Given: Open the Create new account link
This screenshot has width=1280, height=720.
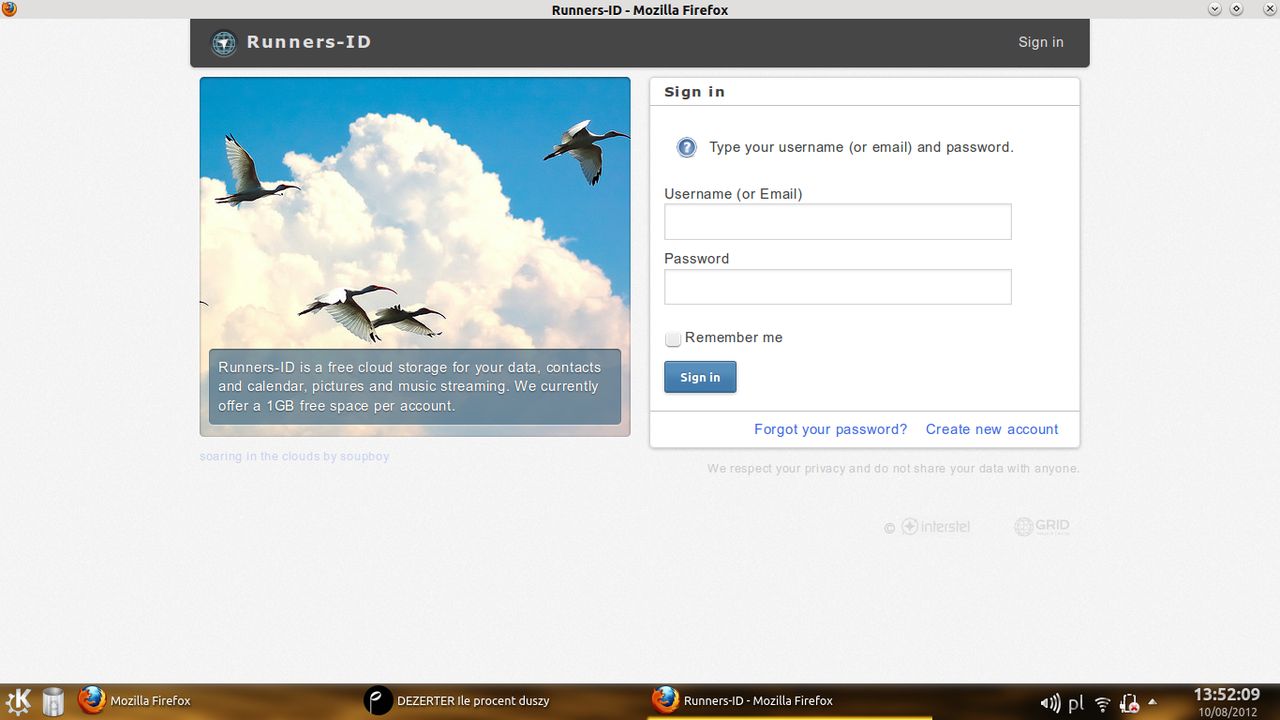Looking at the screenshot, I should pos(992,429).
